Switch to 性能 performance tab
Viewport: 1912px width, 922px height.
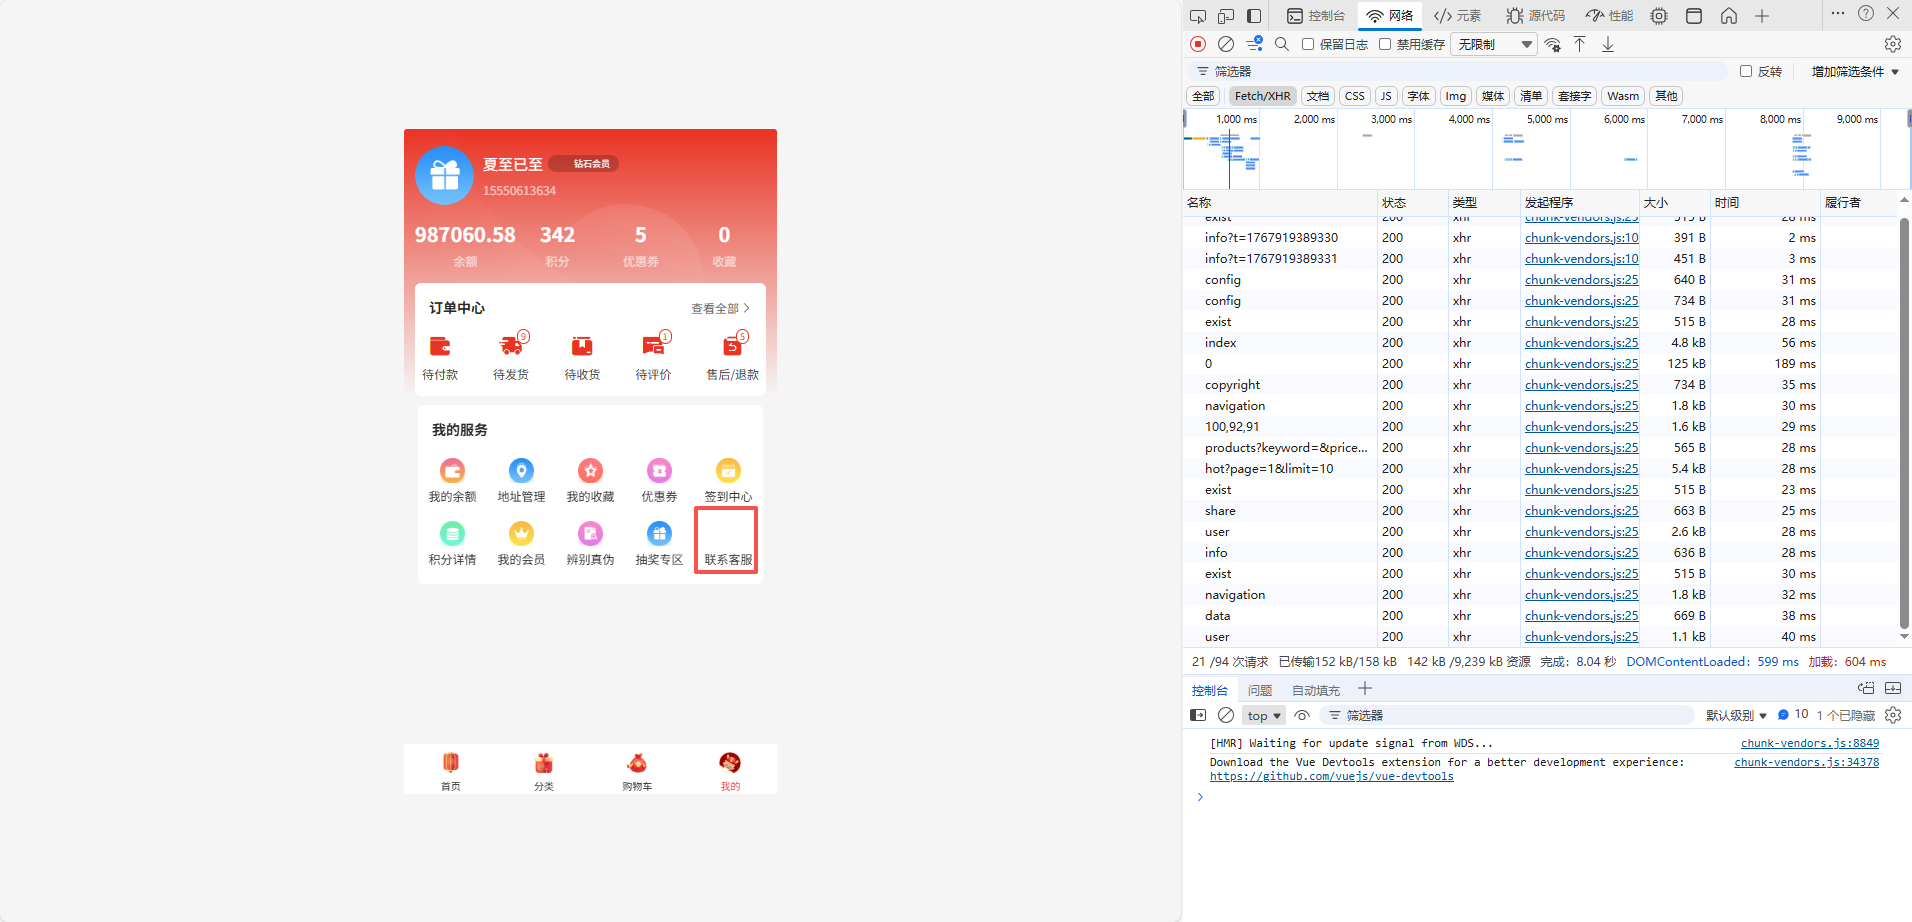pos(1610,16)
